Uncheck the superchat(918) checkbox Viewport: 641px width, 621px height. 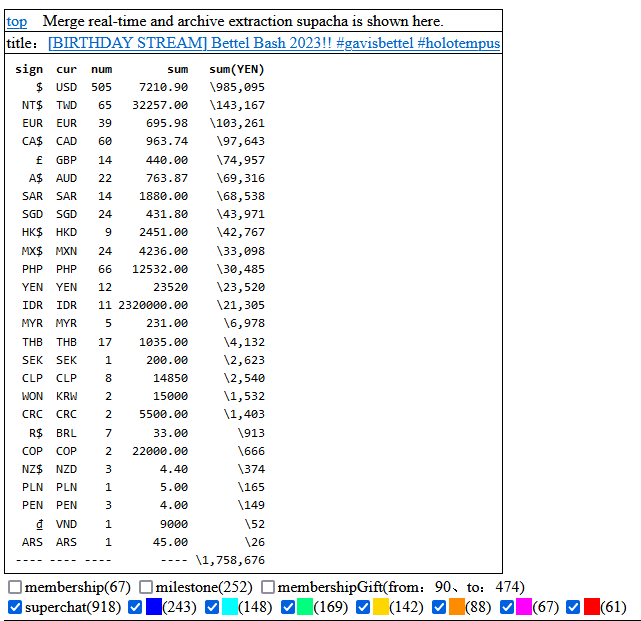[15, 607]
